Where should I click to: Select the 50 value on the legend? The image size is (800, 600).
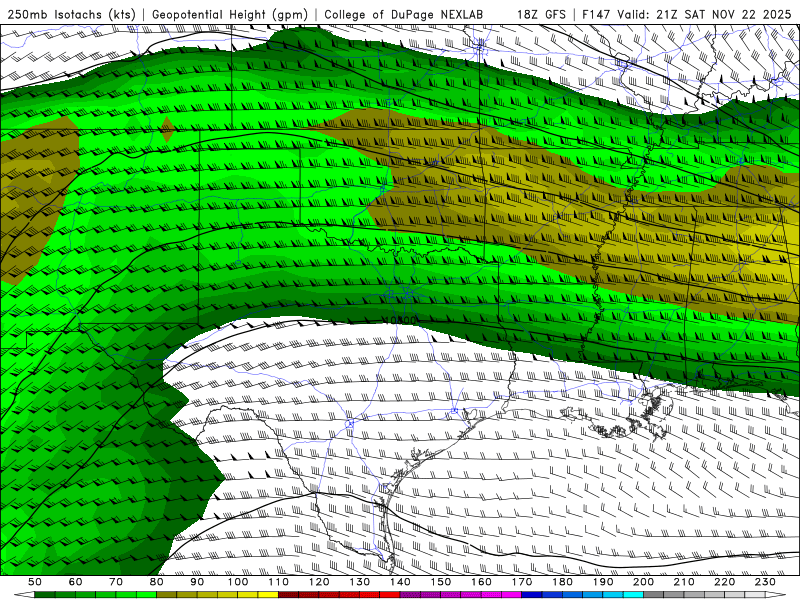tap(35, 582)
